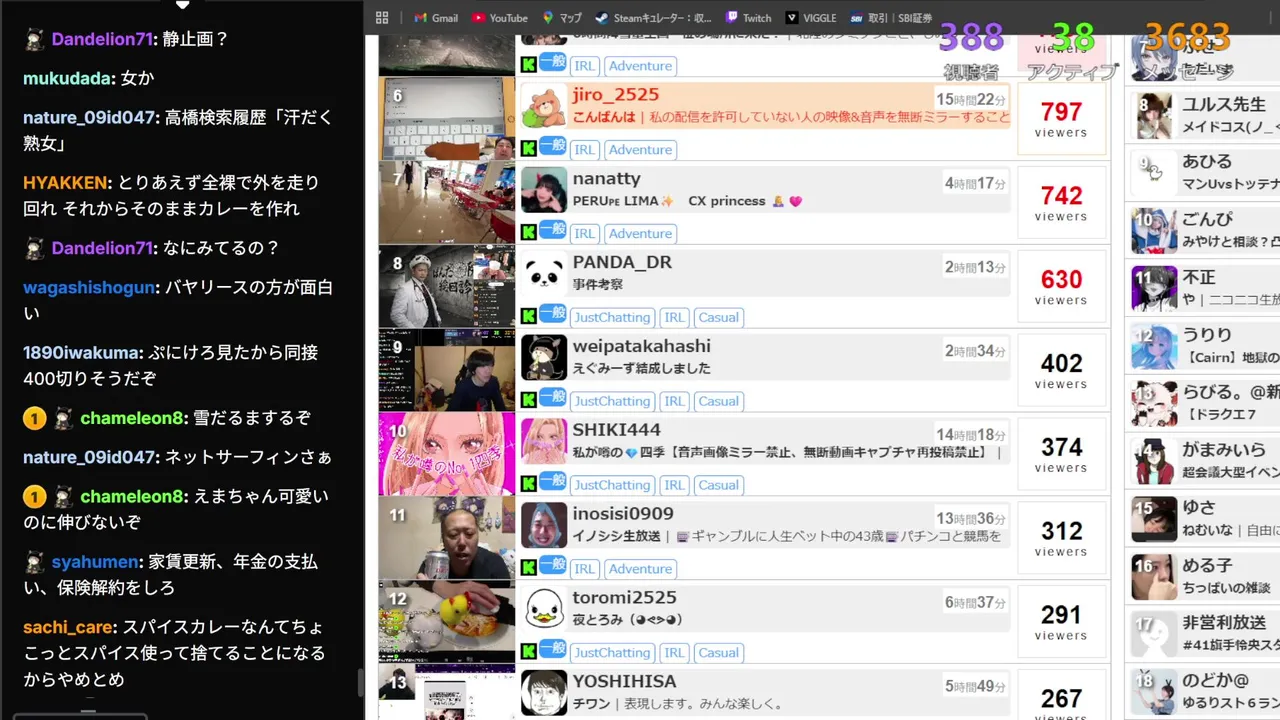Click the 一般 badge in jiro_2525 row
This screenshot has height=720, width=1280.
552,145
